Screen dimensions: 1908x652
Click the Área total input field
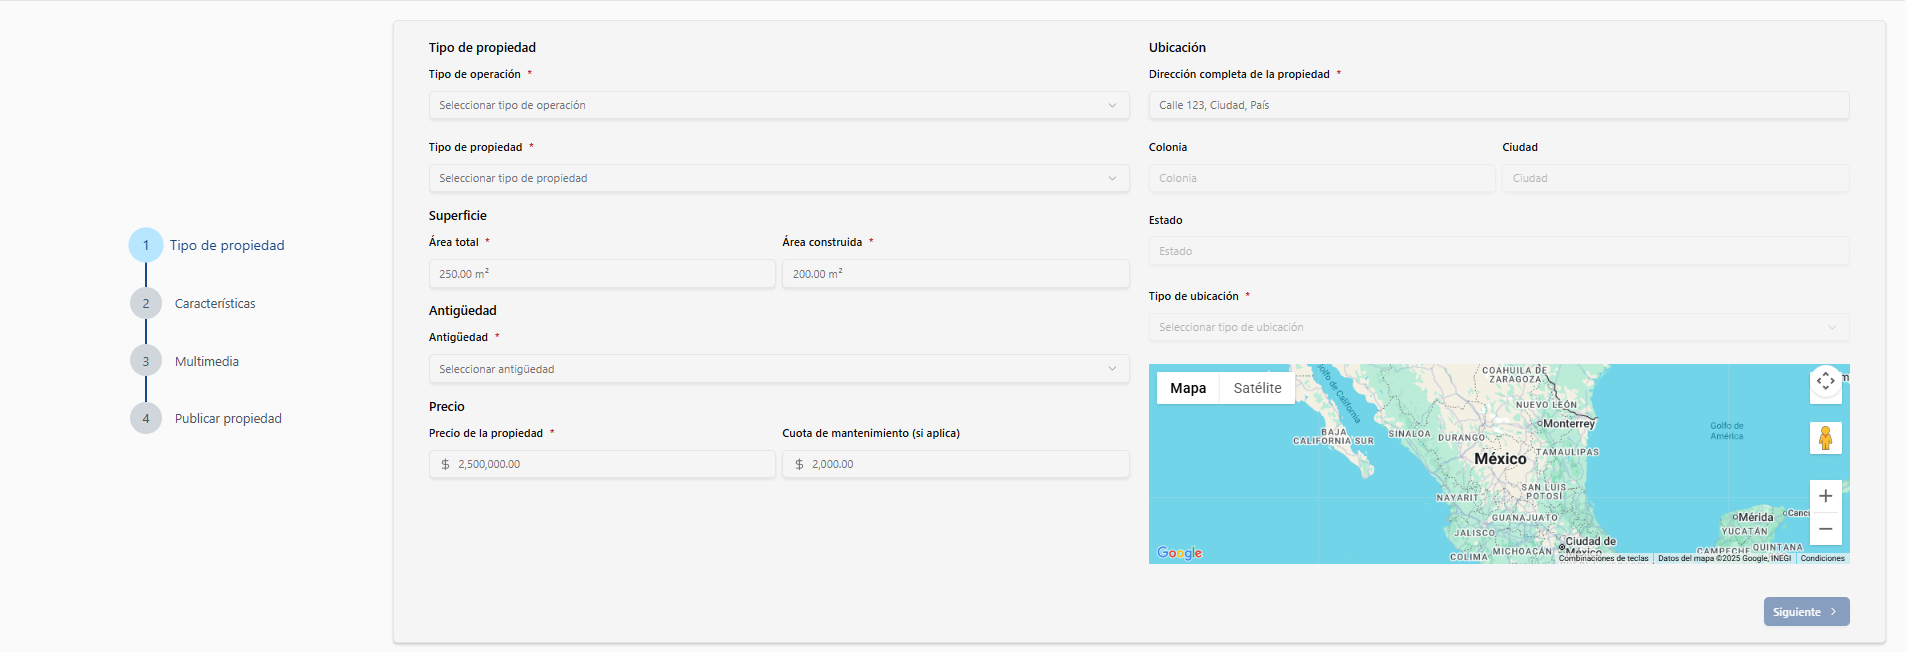pyautogui.click(x=602, y=274)
